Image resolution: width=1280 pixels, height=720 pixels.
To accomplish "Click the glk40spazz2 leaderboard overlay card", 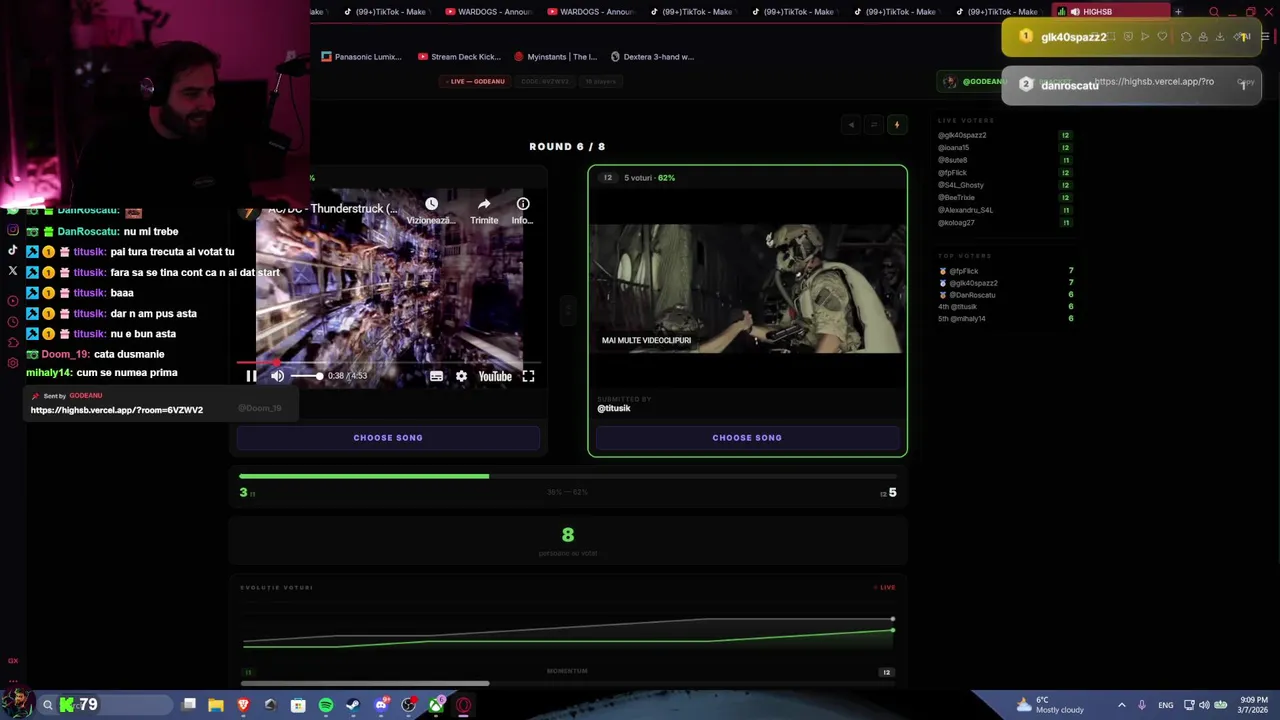I will pos(1131,37).
